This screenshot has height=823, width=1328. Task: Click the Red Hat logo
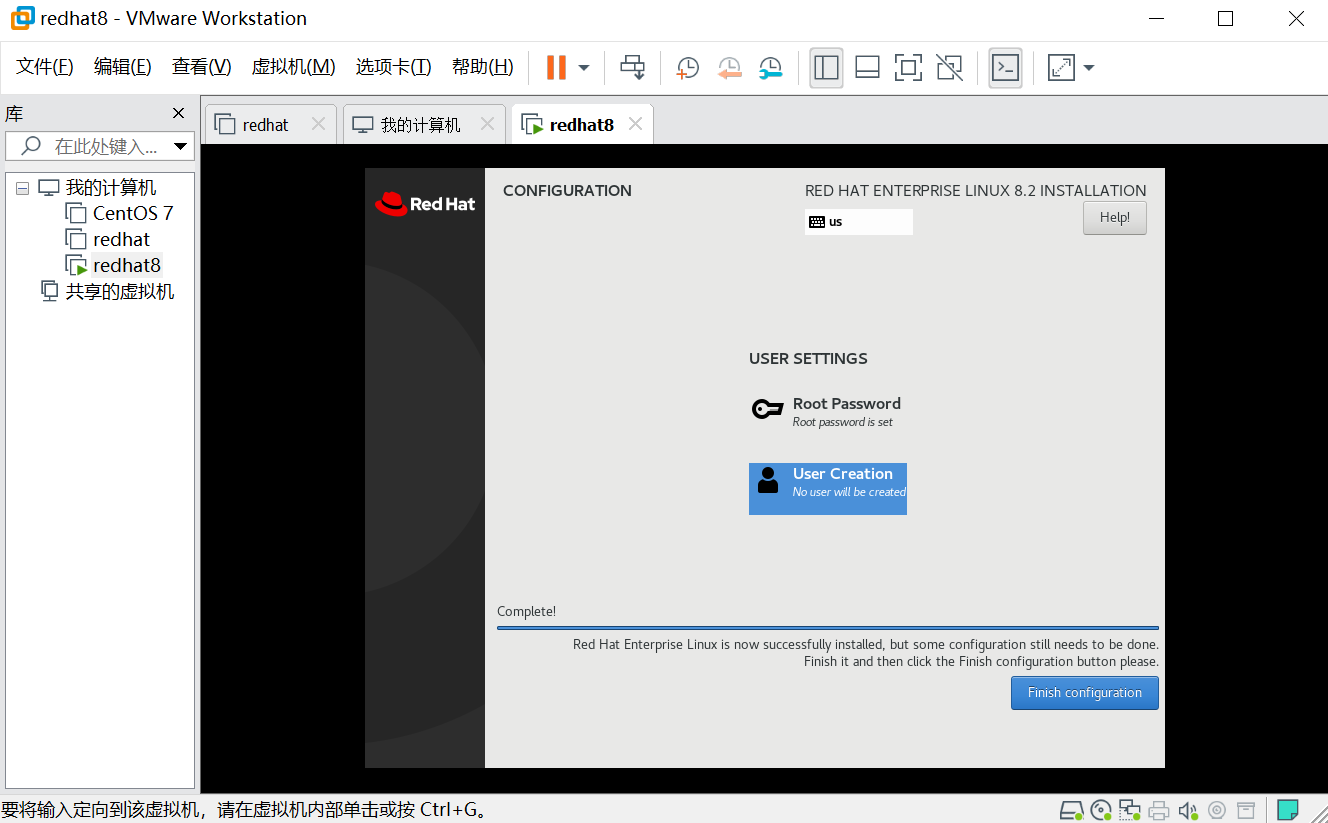coord(425,203)
